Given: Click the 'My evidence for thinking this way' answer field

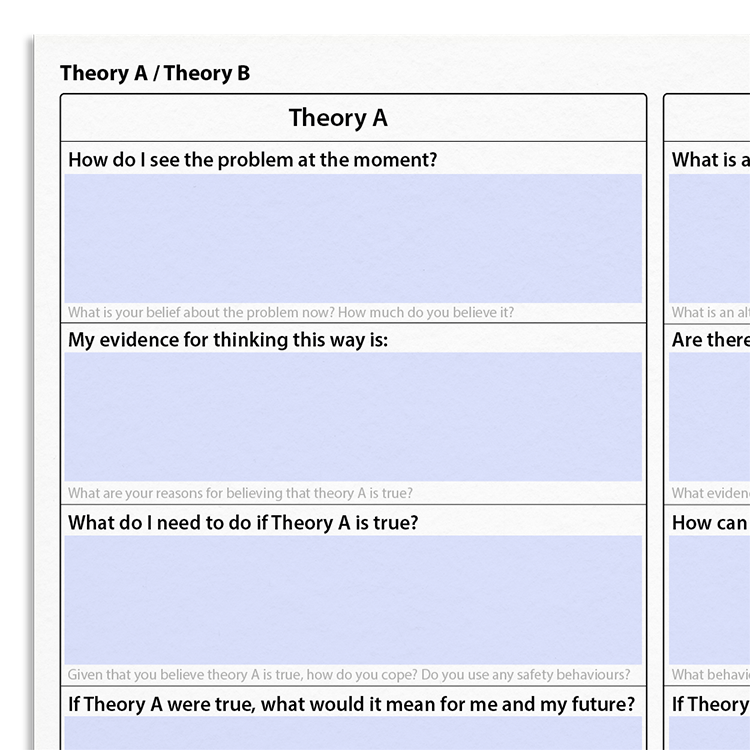Looking at the screenshot, I should (x=353, y=417).
